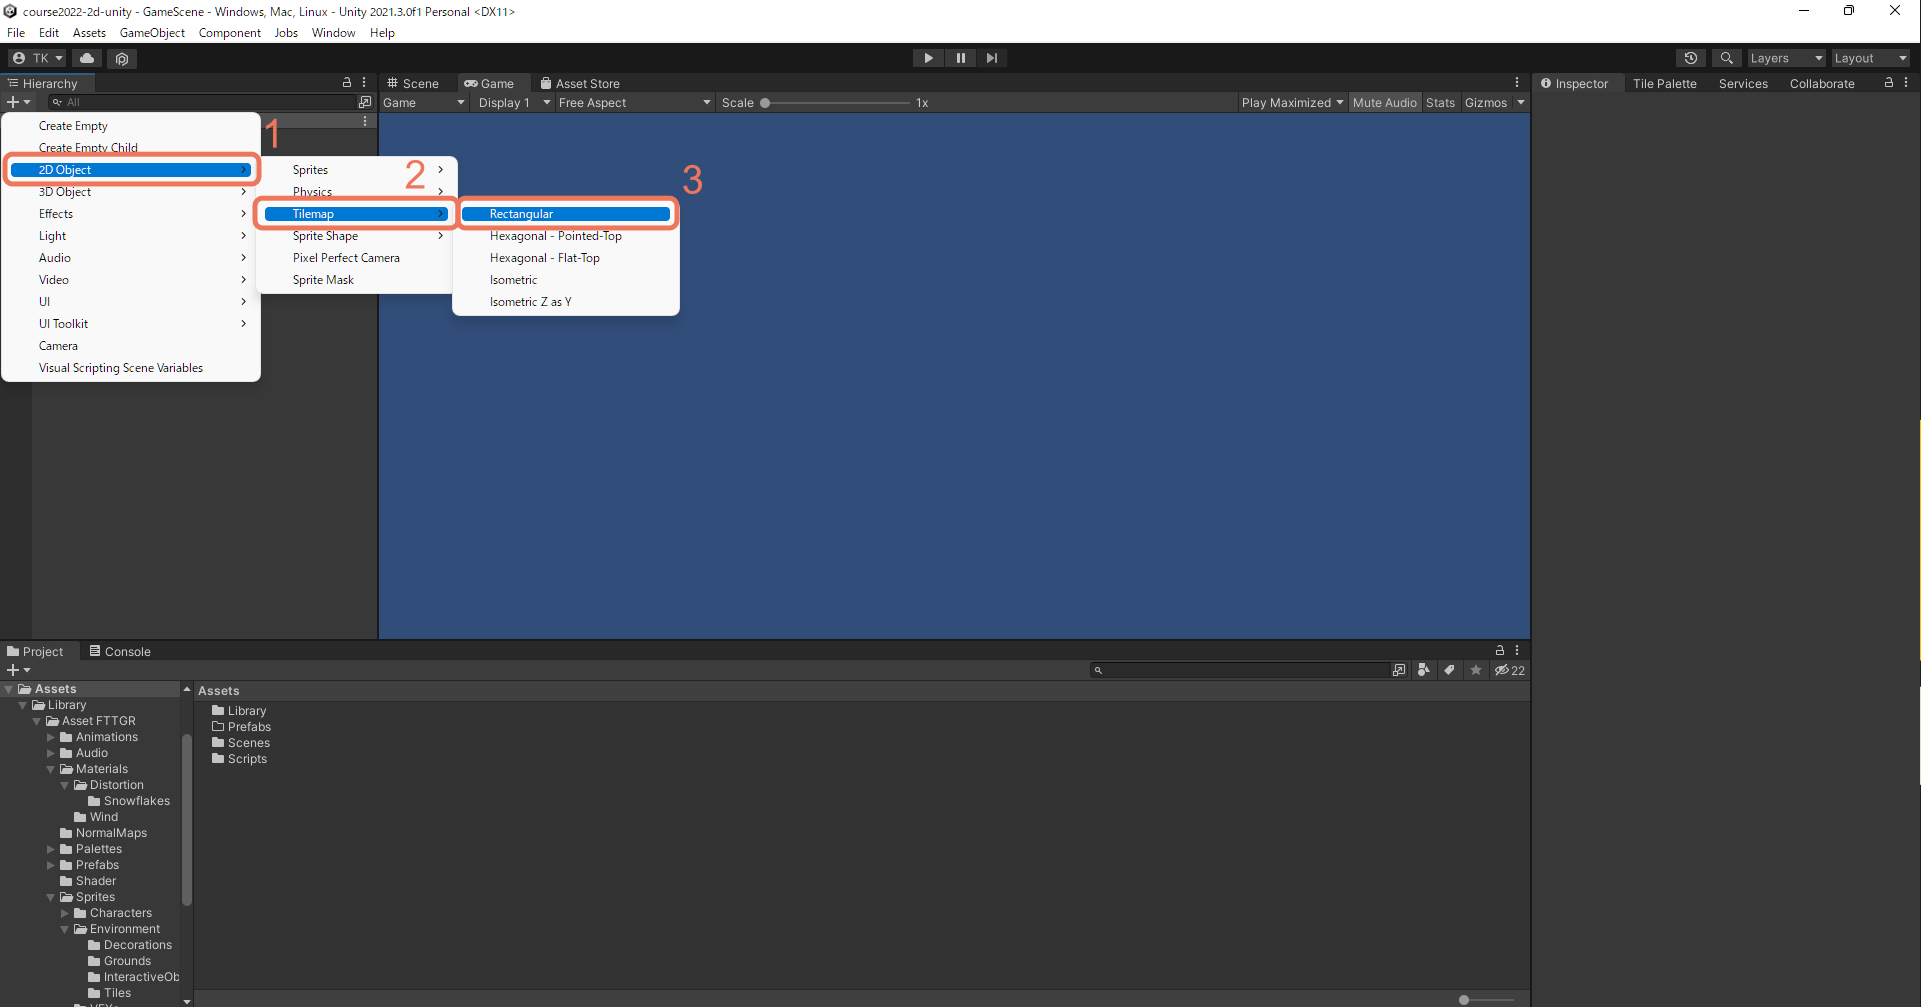Open the Layers dropdown
1921x1007 pixels.
(1786, 58)
